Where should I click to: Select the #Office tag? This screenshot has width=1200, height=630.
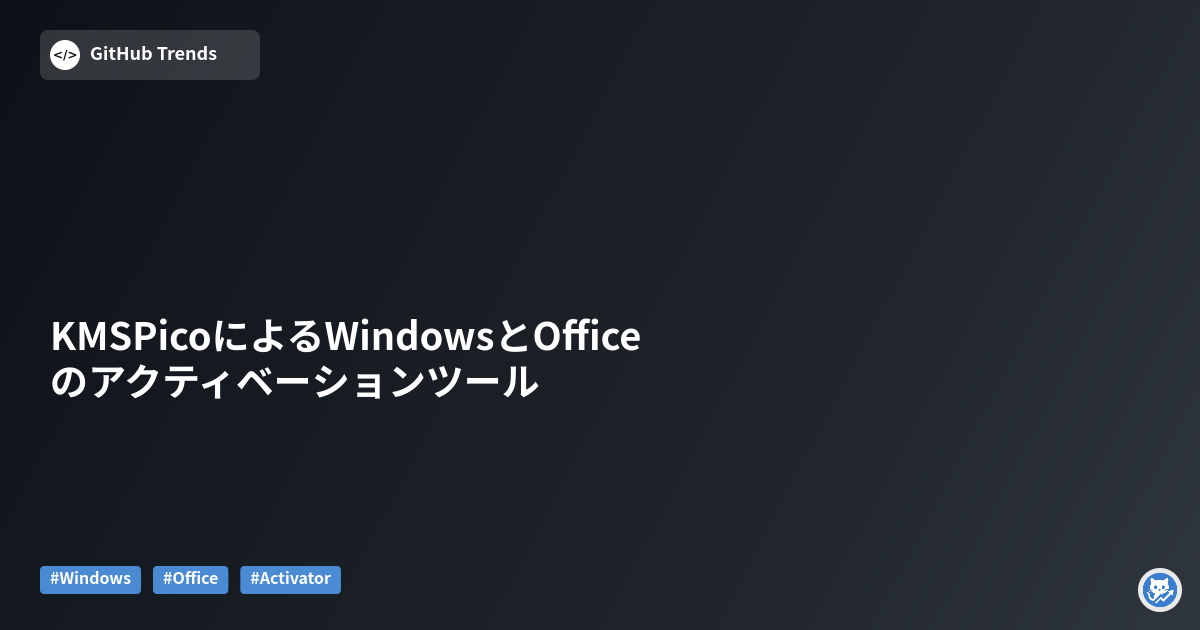190,579
